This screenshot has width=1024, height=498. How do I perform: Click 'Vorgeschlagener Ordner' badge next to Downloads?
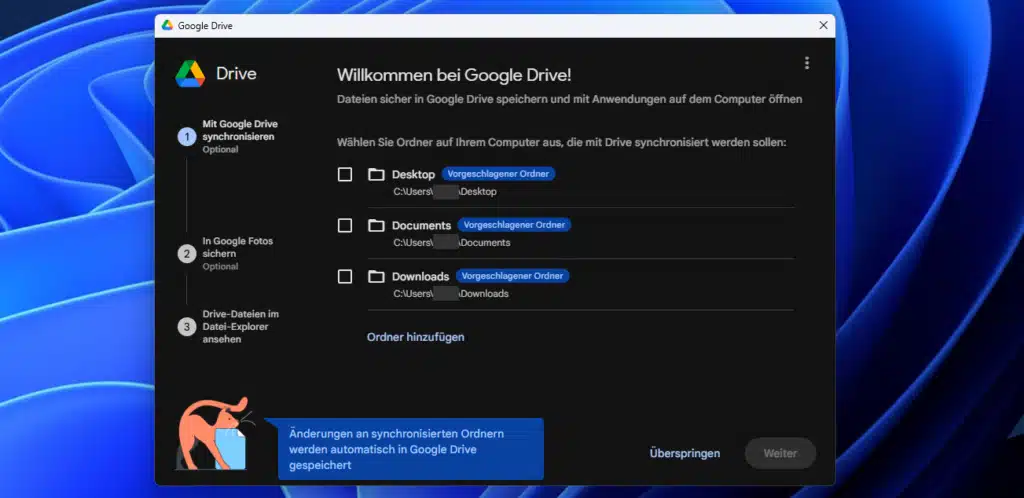[x=513, y=275]
